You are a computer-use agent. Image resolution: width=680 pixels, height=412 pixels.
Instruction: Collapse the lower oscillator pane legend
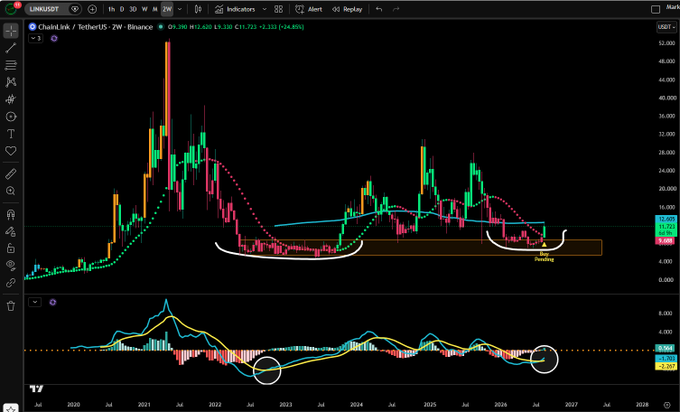click(35, 302)
